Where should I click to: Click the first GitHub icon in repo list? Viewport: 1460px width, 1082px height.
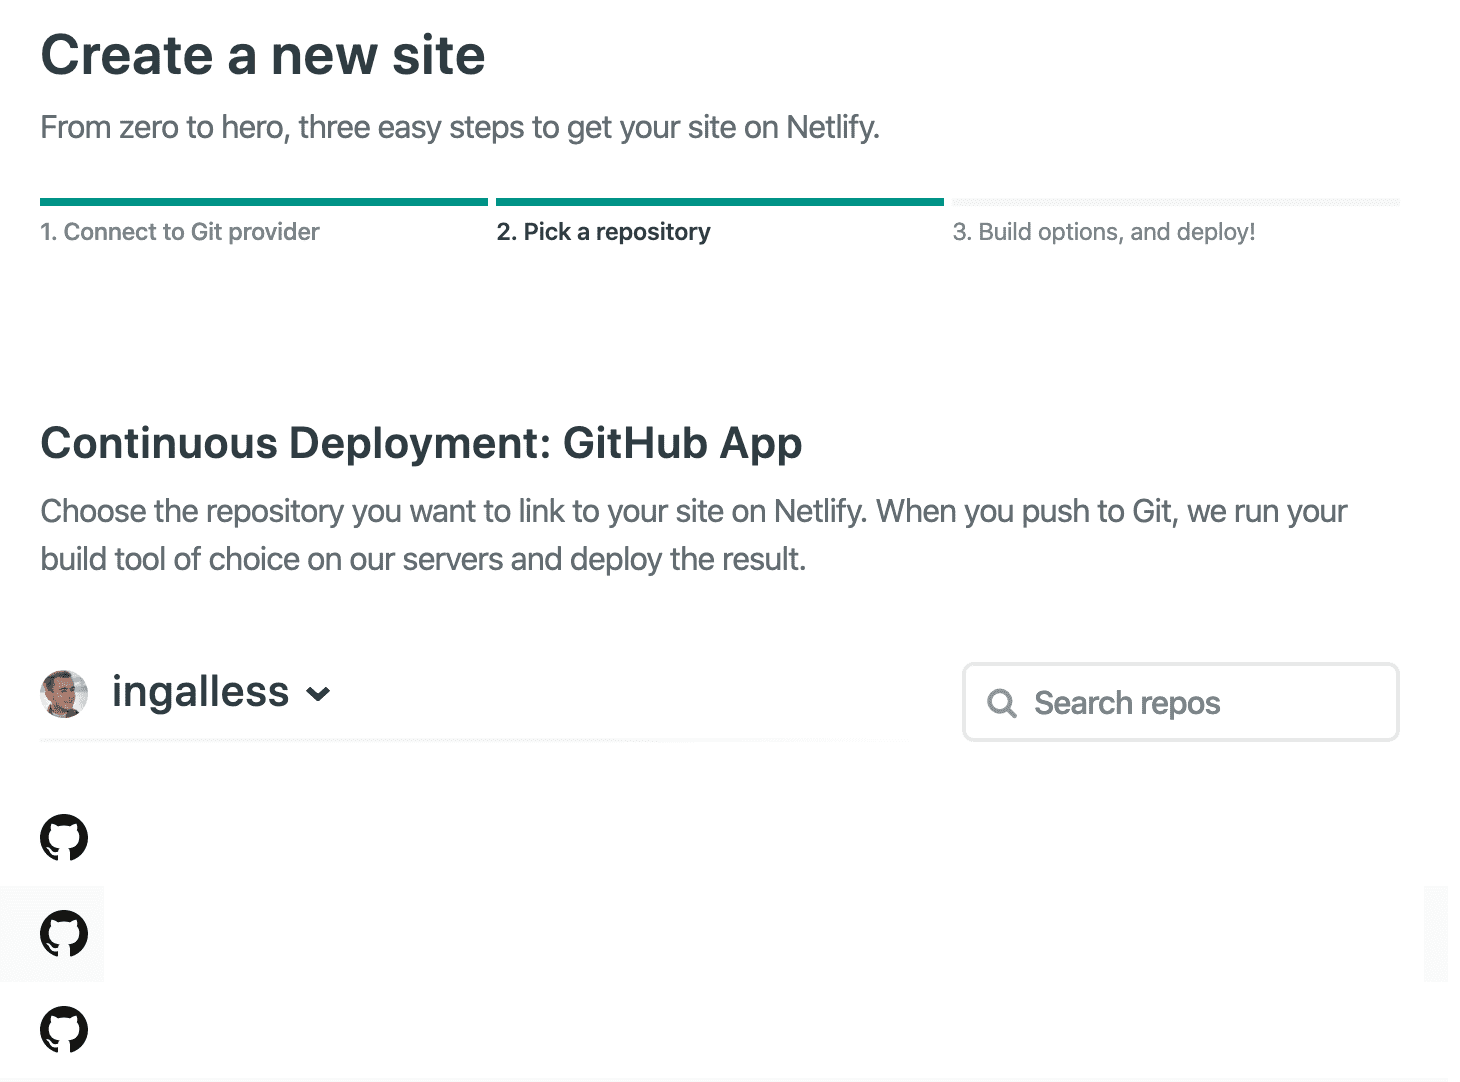pyautogui.click(x=64, y=838)
